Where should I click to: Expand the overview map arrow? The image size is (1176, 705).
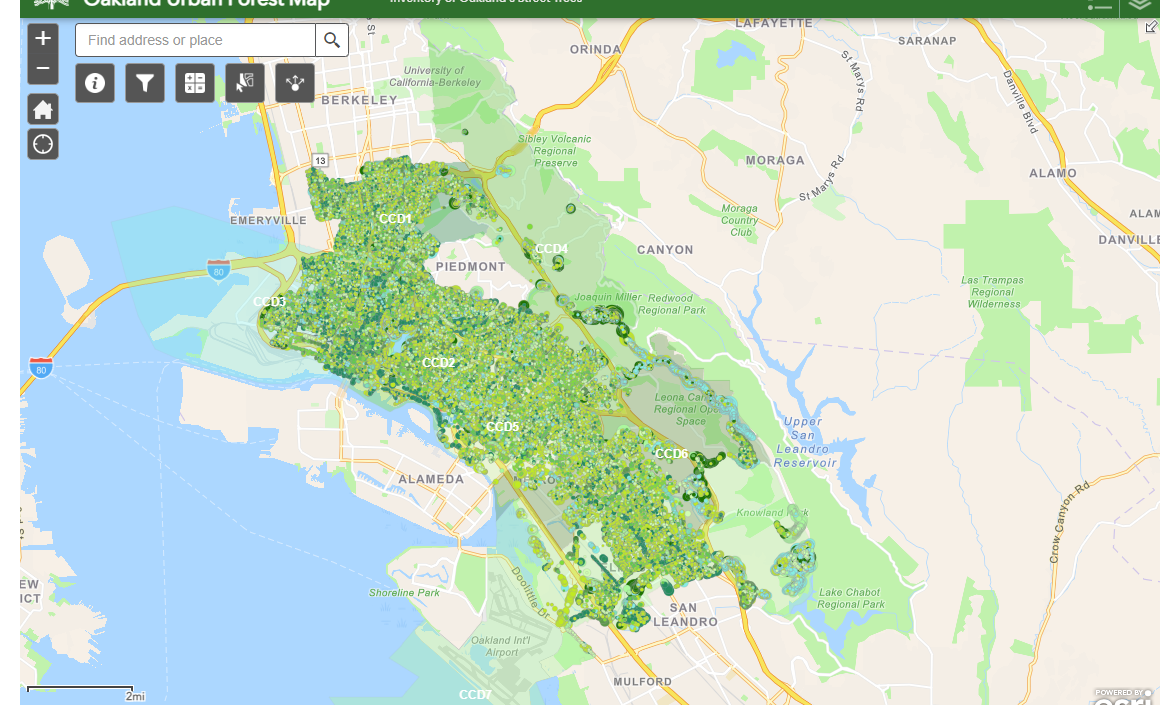pos(1151,27)
